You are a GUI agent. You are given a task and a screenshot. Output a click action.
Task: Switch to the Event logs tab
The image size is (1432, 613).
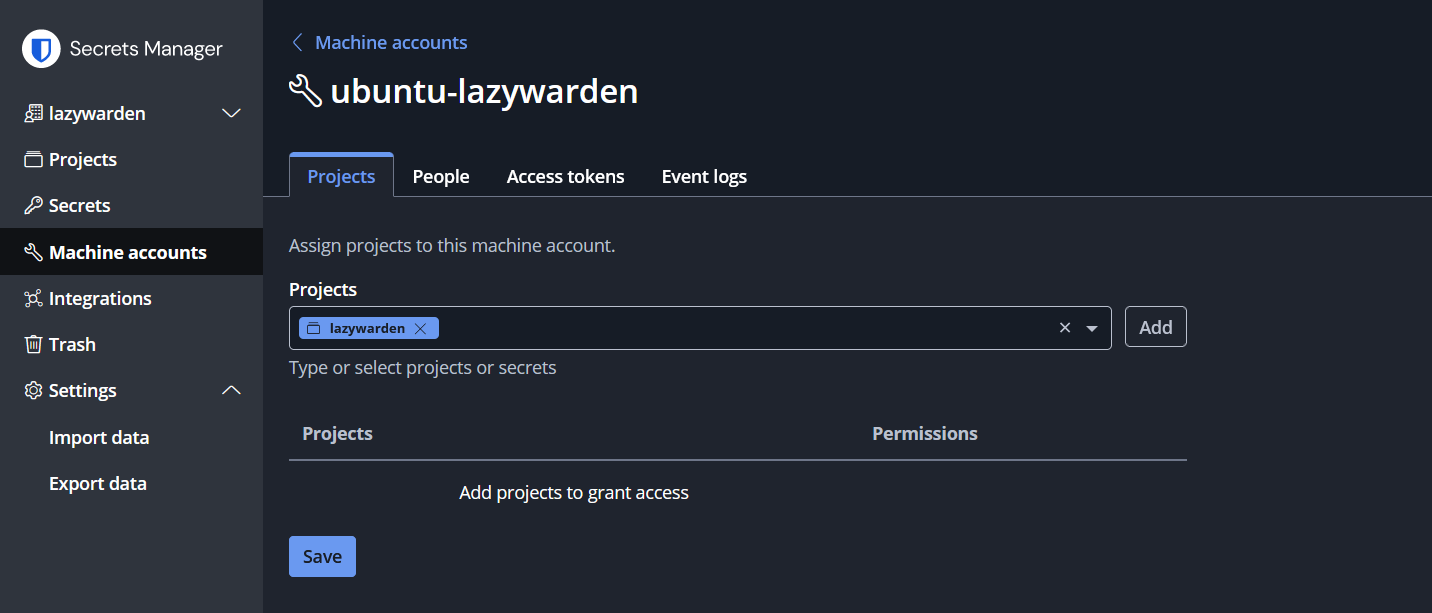[x=704, y=176]
